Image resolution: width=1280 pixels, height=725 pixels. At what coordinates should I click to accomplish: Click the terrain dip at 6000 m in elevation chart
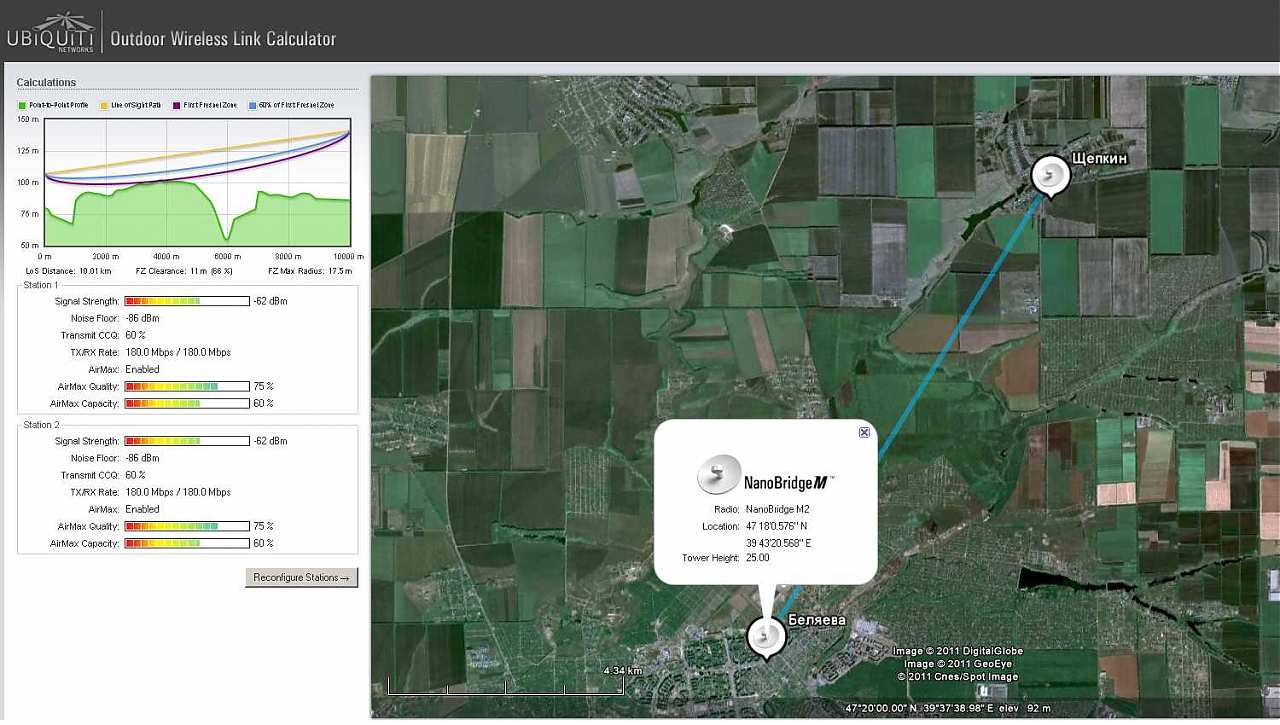[228, 236]
